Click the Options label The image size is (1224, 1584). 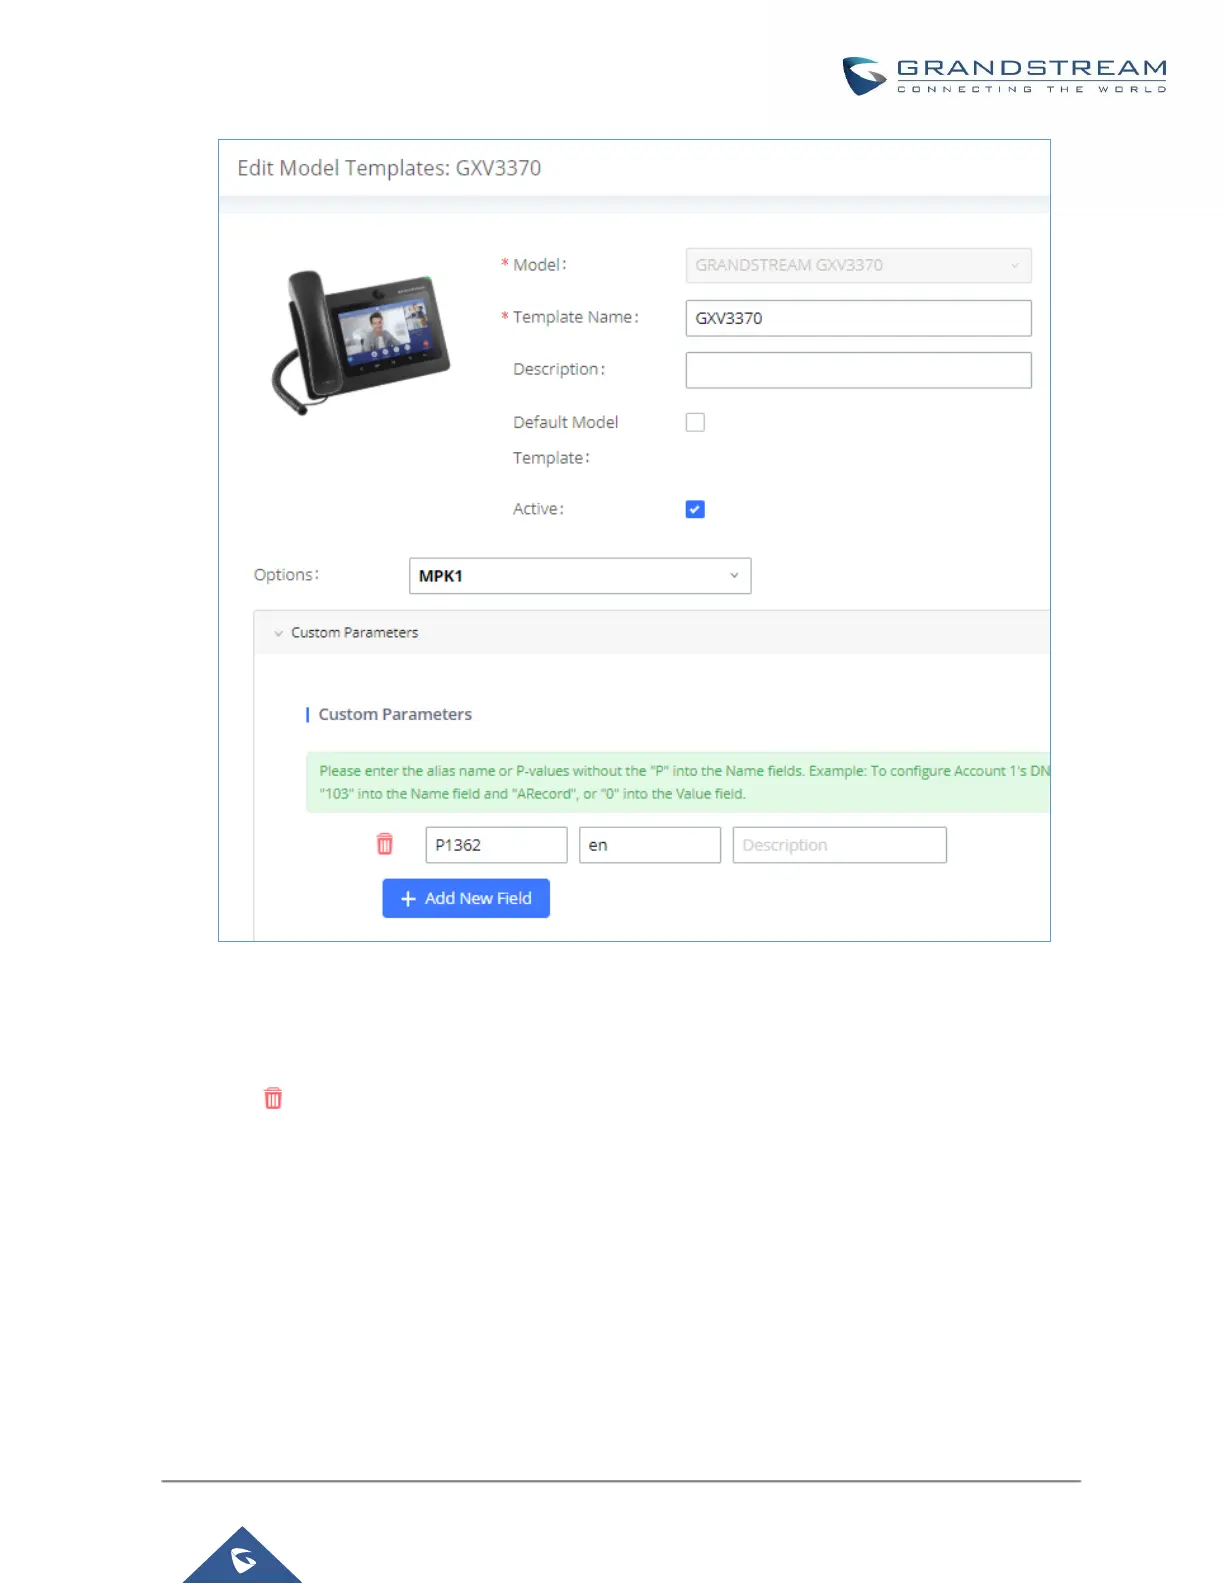[x=287, y=575]
